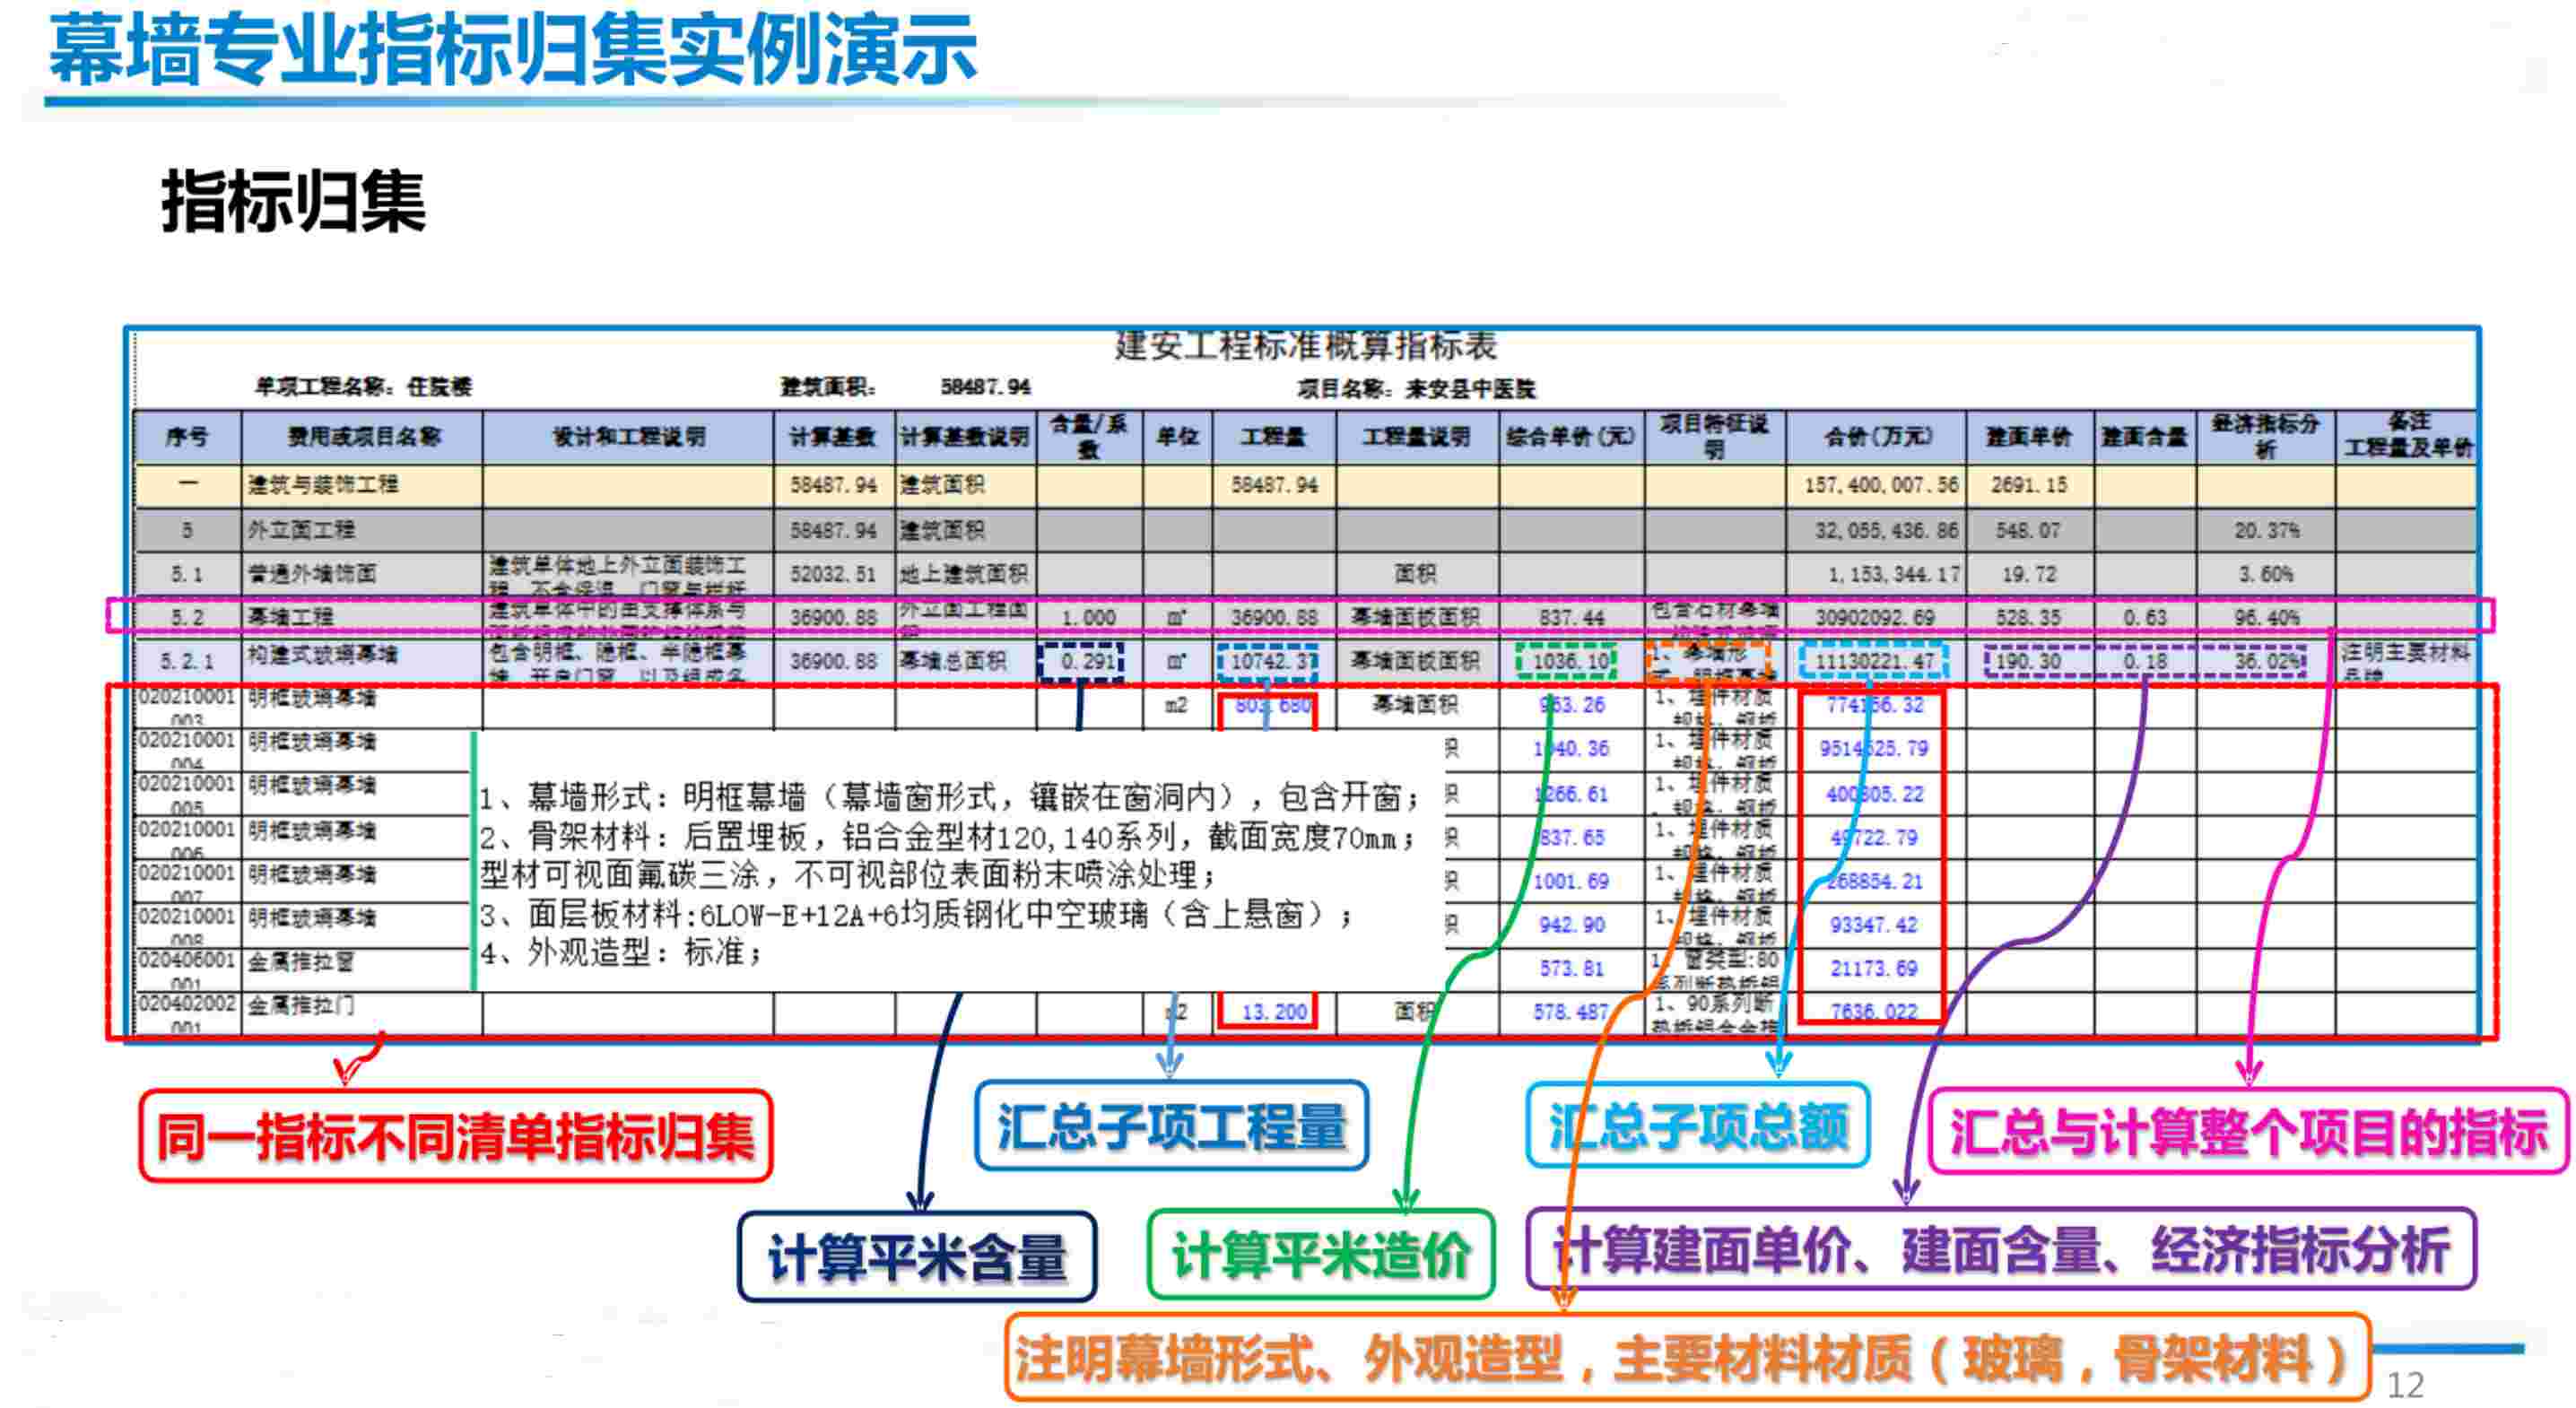Click the blue '汇总子项工程量' label box
The width and height of the screenshot is (2576, 1408).
[x=1171, y=1126]
